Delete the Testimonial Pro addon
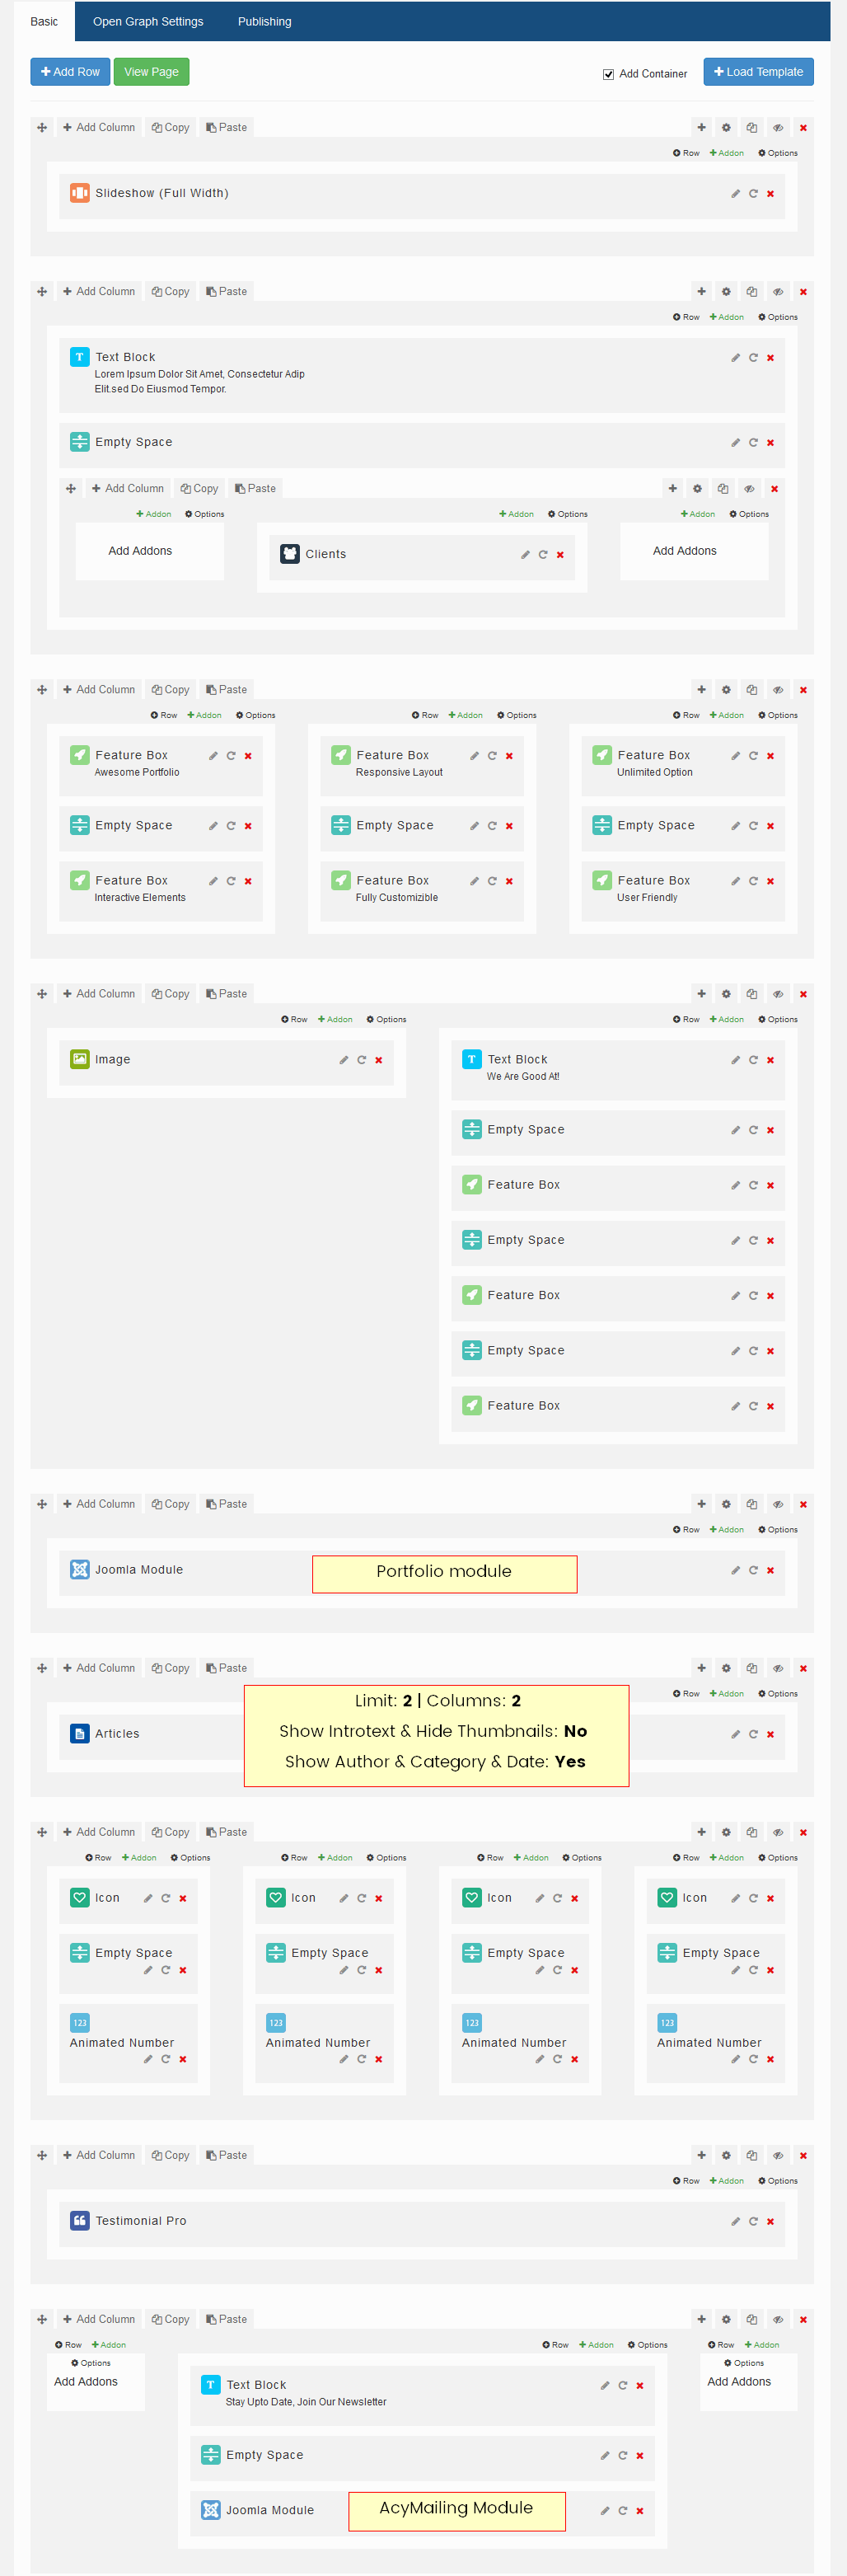Screen dimensions: 847x2576 pyautogui.click(x=770, y=2221)
